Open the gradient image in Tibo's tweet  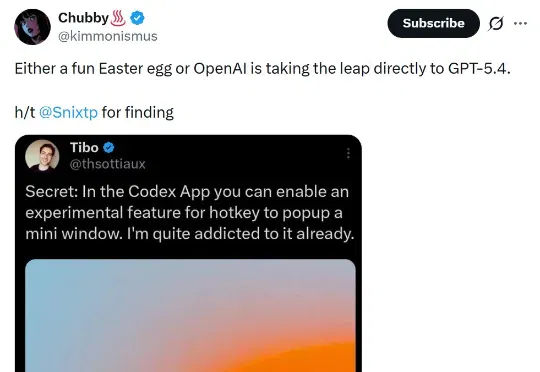point(190,316)
